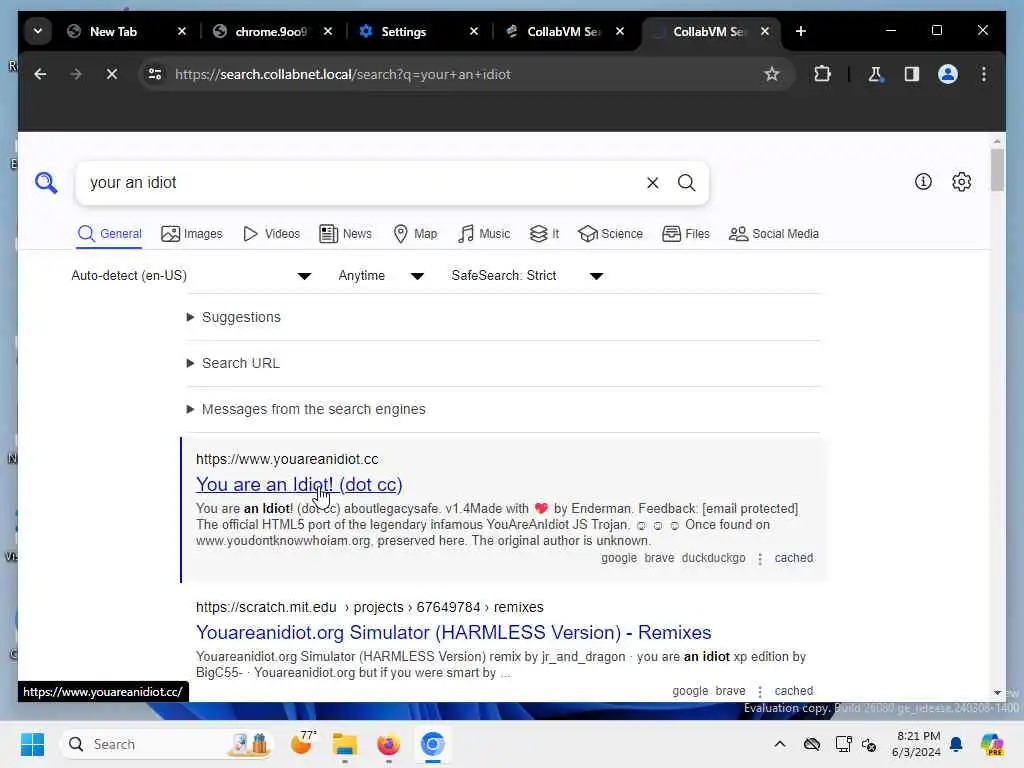Open Chrome three-dot menu
The height and width of the screenshot is (768, 1024).
(984, 74)
